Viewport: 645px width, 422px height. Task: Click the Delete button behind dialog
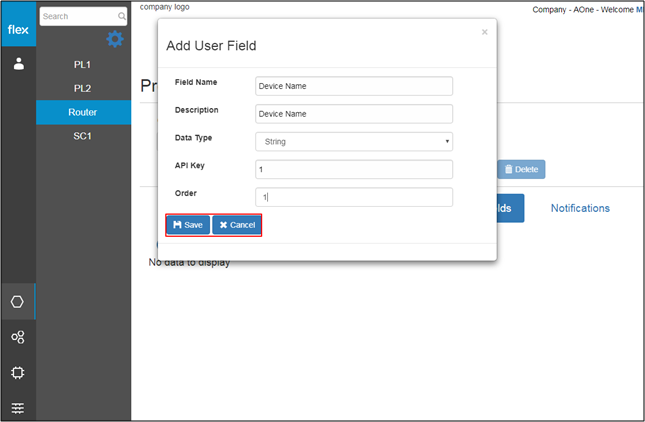point(521,169)
